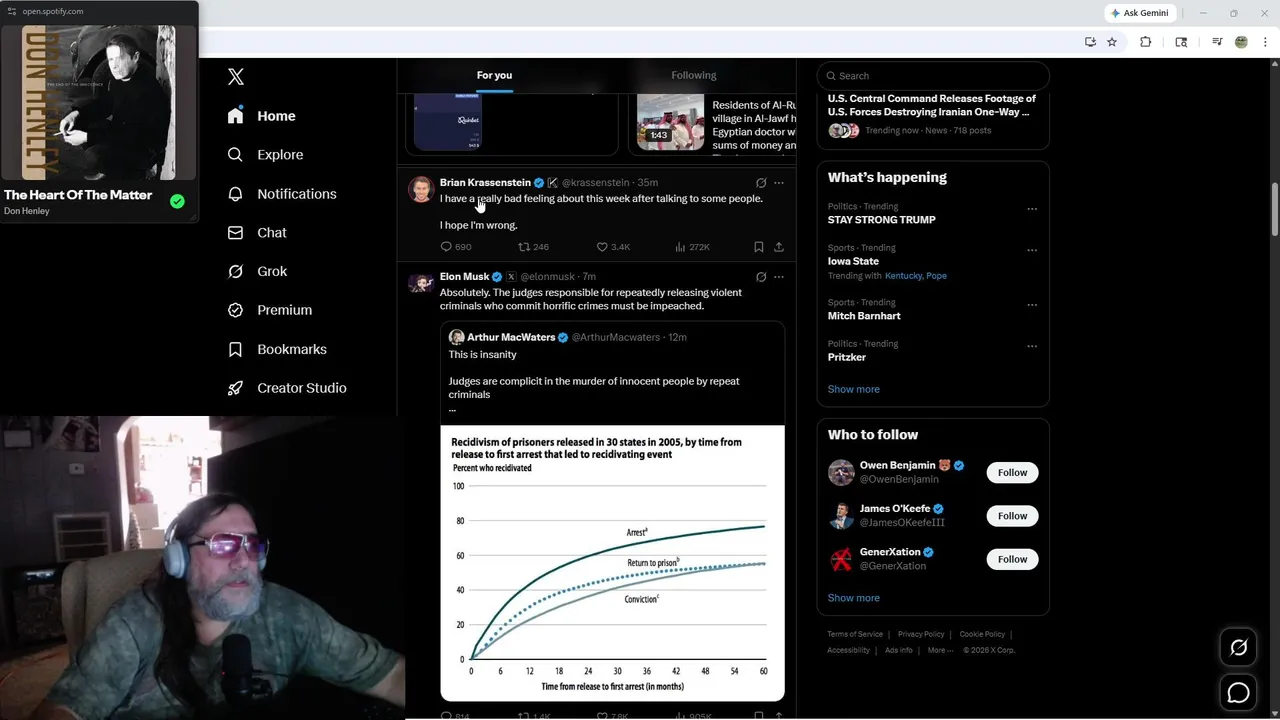This screenshot has width=1280, height=720.
Task: Bookmark Brian Krassenstein's post
Action: click(758, 247)
